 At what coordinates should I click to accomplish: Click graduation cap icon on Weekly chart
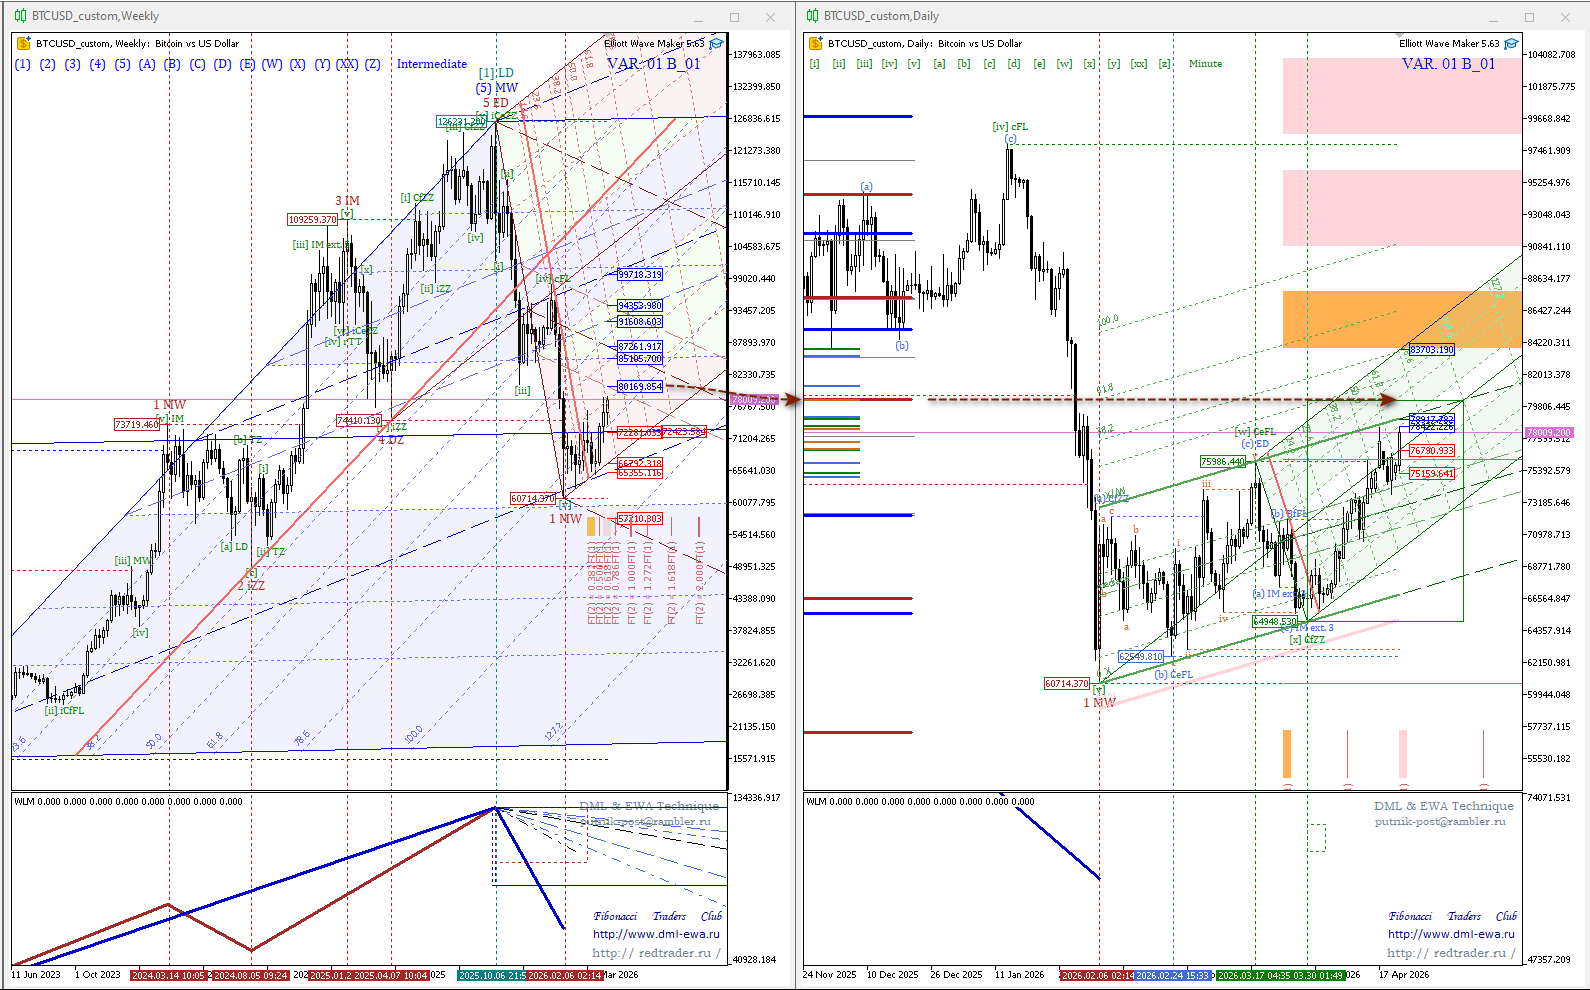pos(716,44)
